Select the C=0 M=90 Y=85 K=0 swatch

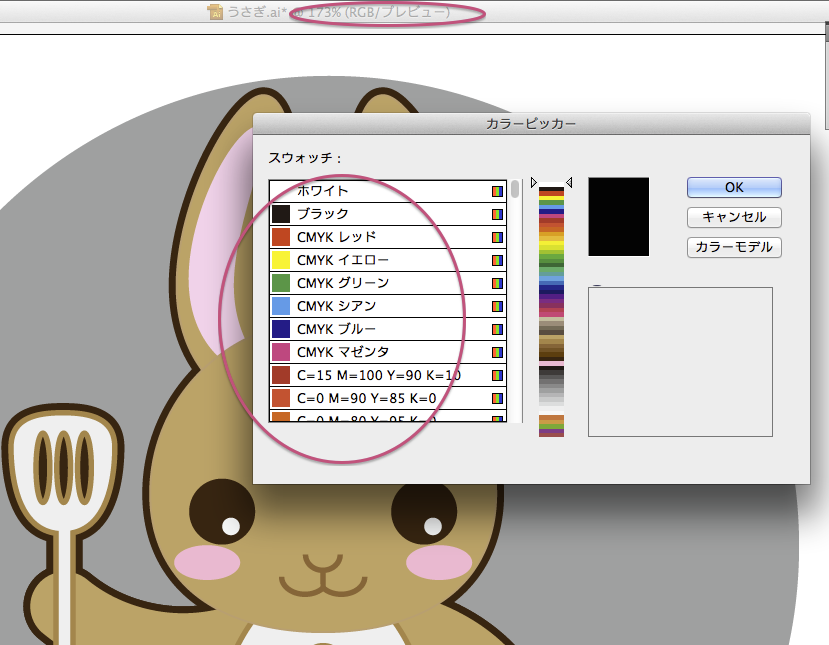380,400
